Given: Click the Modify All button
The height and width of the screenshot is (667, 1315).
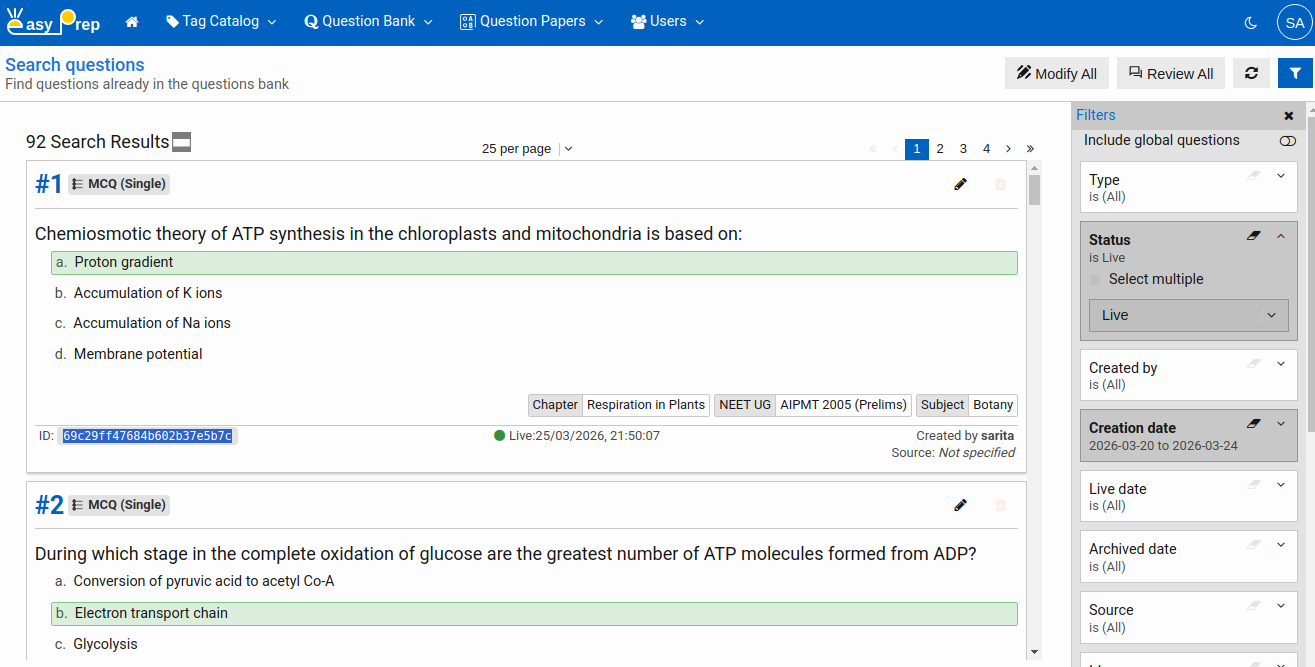Looking at the screenshot, I should pyautogui.click(x=1056, y=72).
